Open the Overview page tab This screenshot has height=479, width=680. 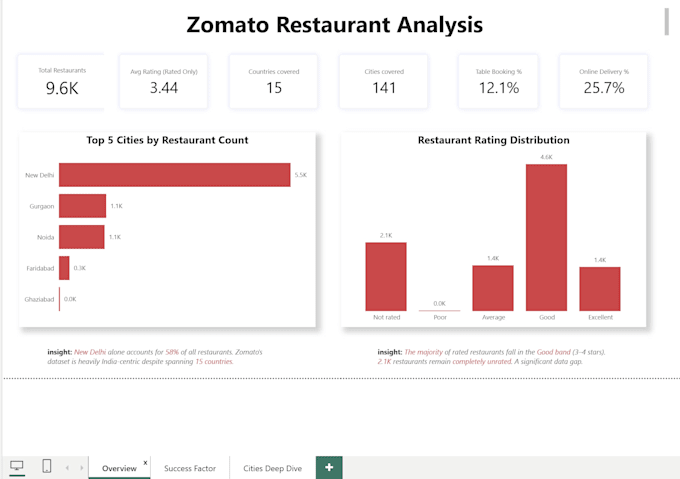point(119,468)
